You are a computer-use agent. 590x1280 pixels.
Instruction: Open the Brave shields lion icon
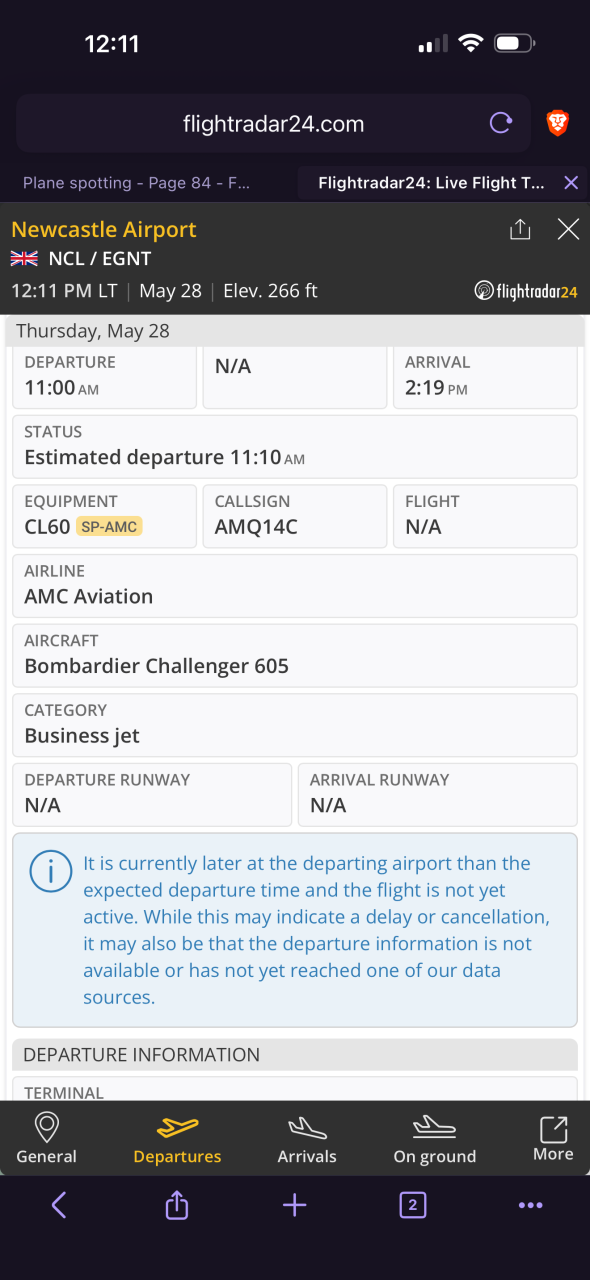[x=557, y=124]
